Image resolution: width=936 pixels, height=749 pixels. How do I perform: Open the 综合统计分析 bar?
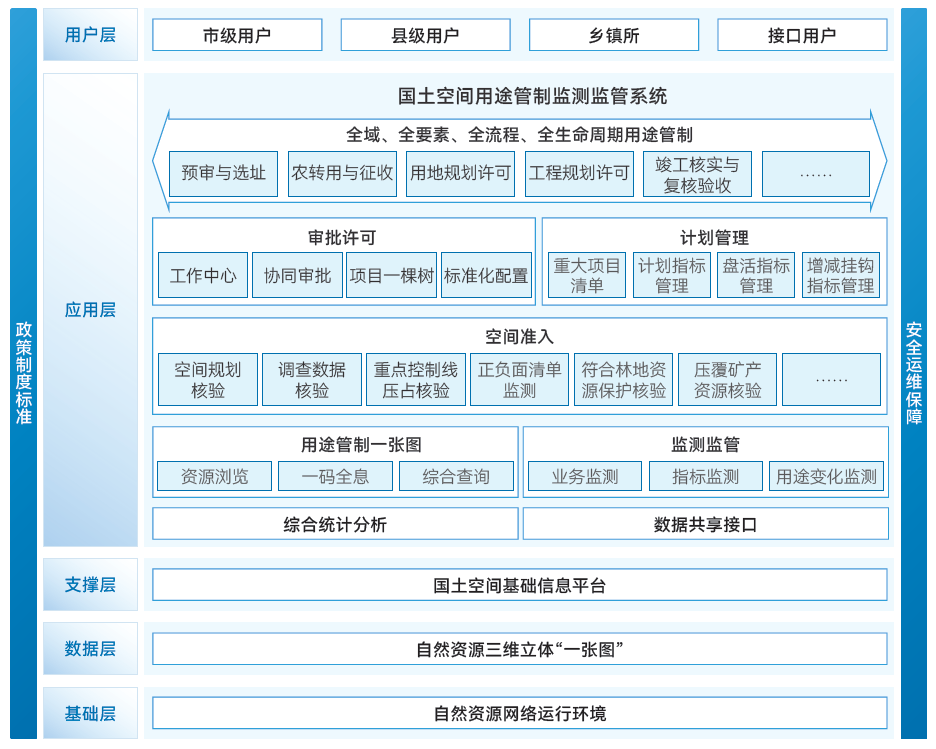pyautogui.click(x=335, y=524)
